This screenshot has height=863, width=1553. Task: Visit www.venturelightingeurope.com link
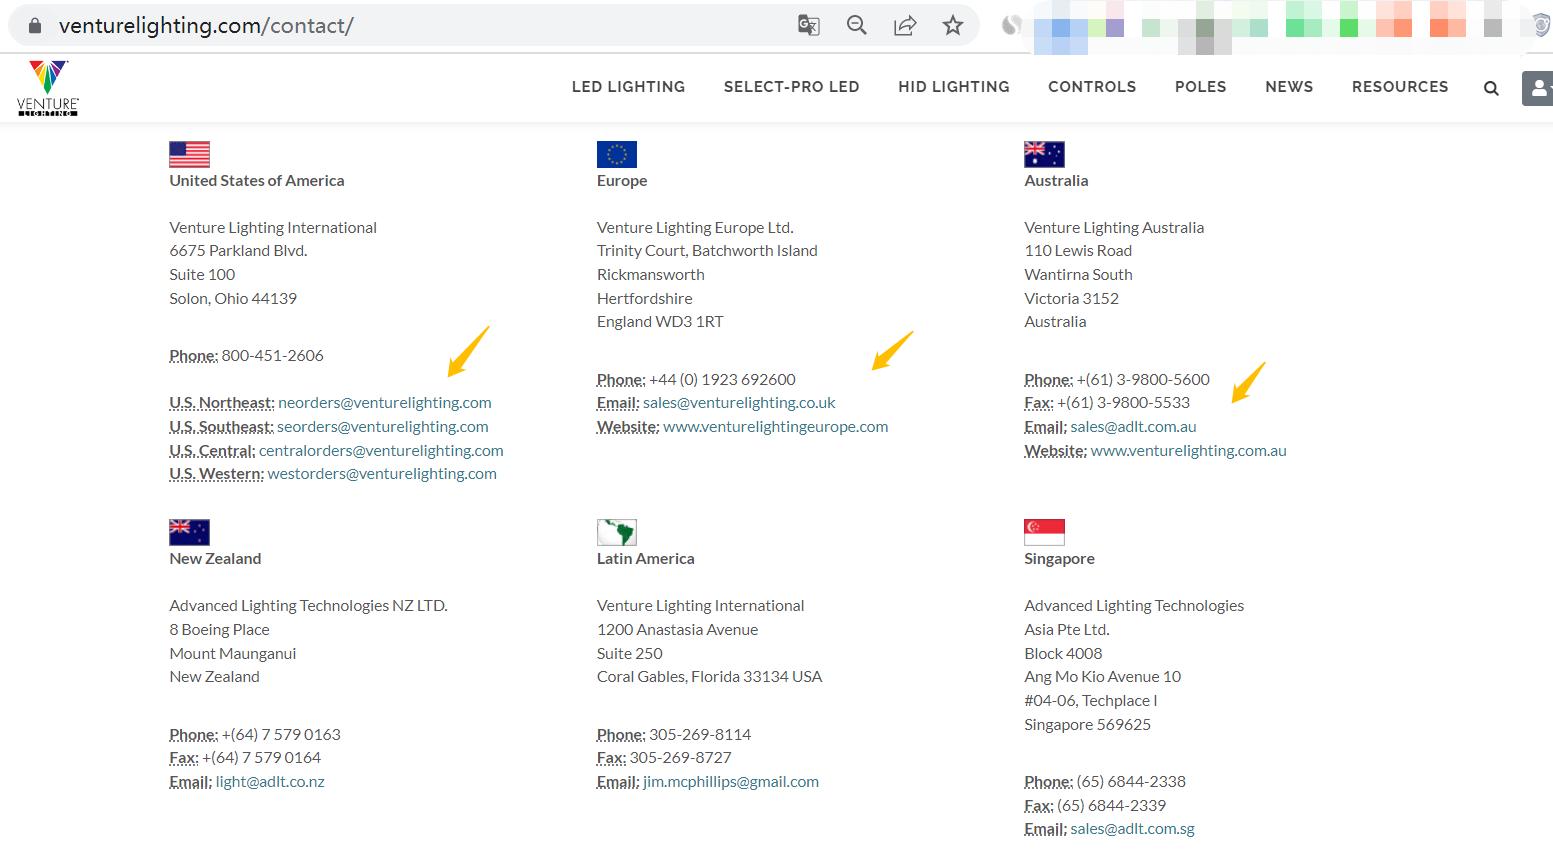[x=775, y=427]
